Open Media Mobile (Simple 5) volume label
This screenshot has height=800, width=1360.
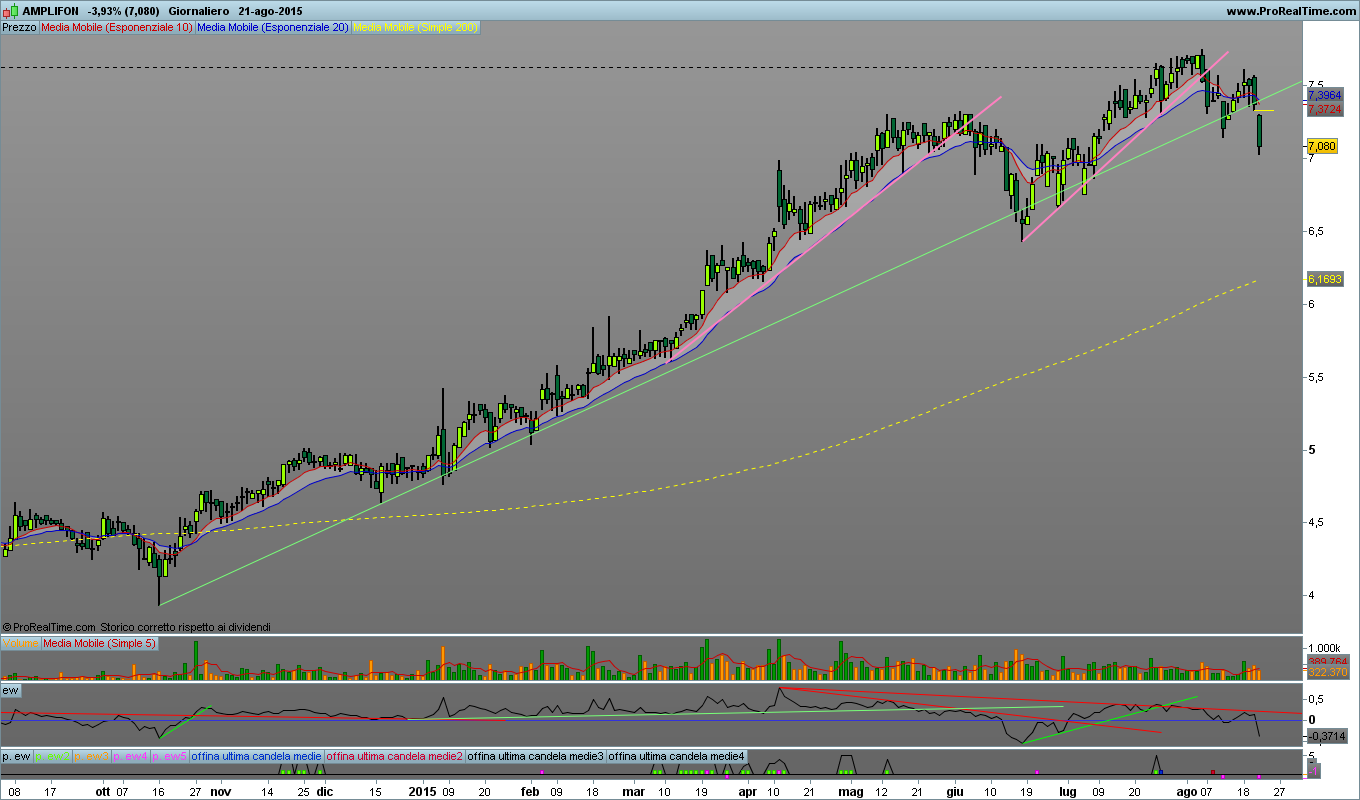point(99,643)
